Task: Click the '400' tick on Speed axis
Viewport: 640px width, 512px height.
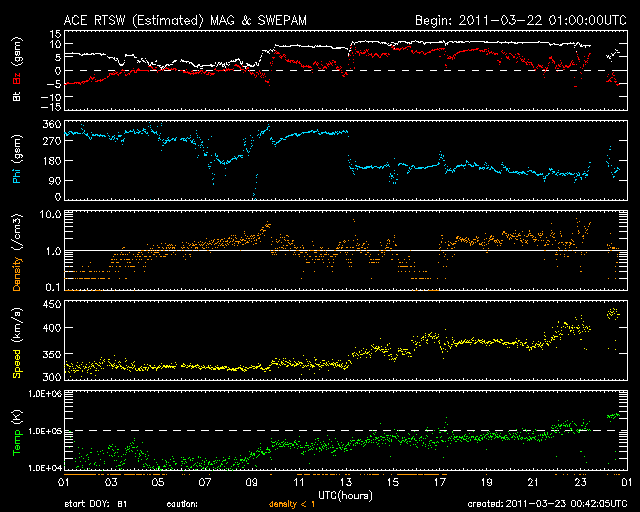Action: (52, 328)
